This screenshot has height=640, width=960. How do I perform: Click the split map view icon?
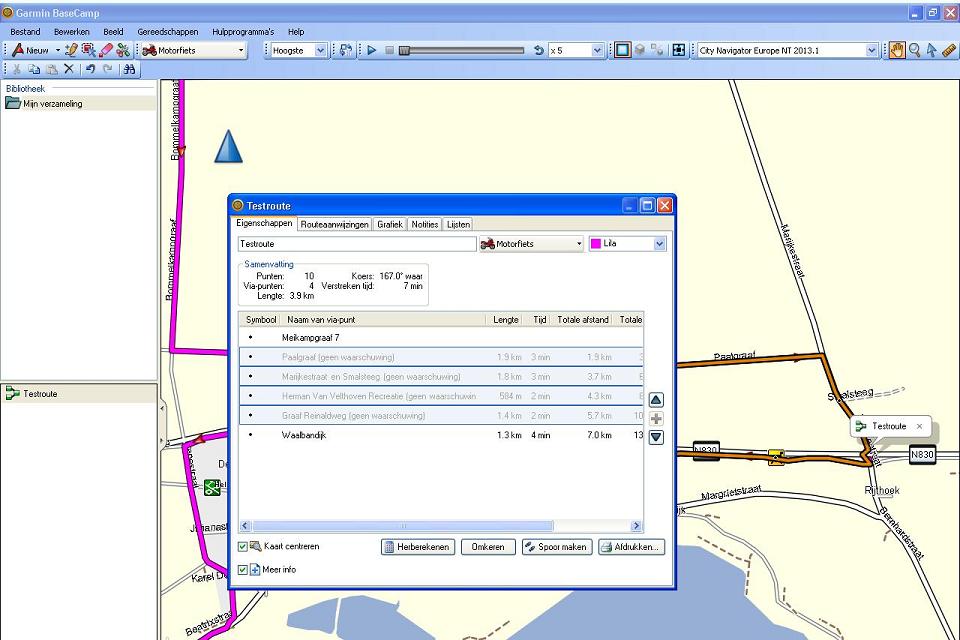click(657, 50)
